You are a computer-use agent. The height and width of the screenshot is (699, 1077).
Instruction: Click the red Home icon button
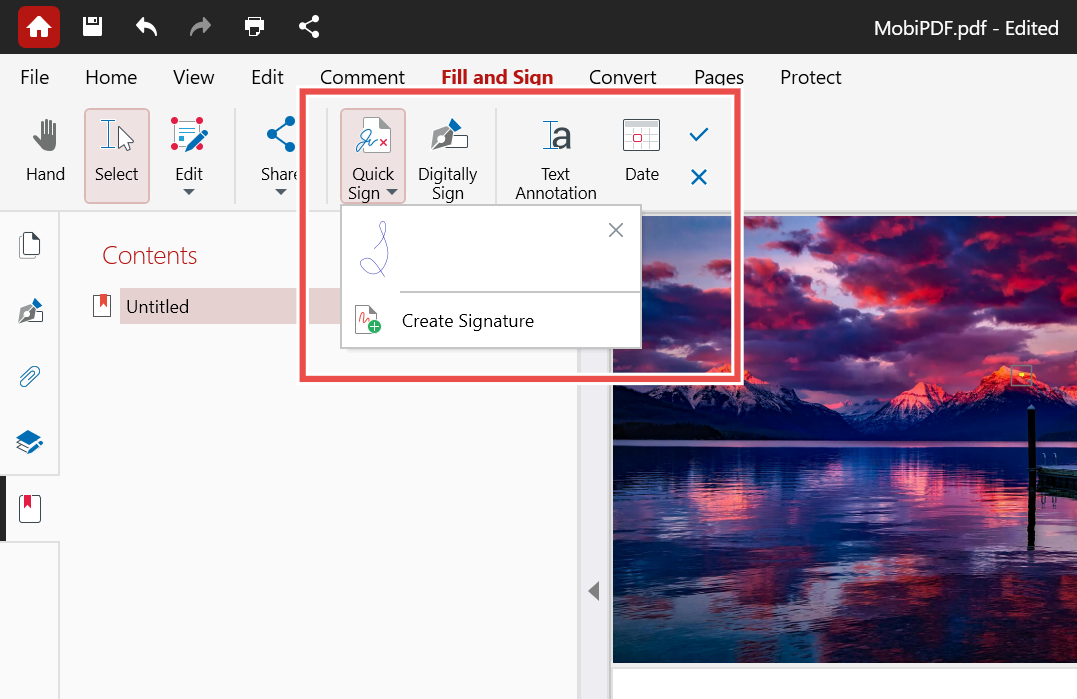click(39, 27)
